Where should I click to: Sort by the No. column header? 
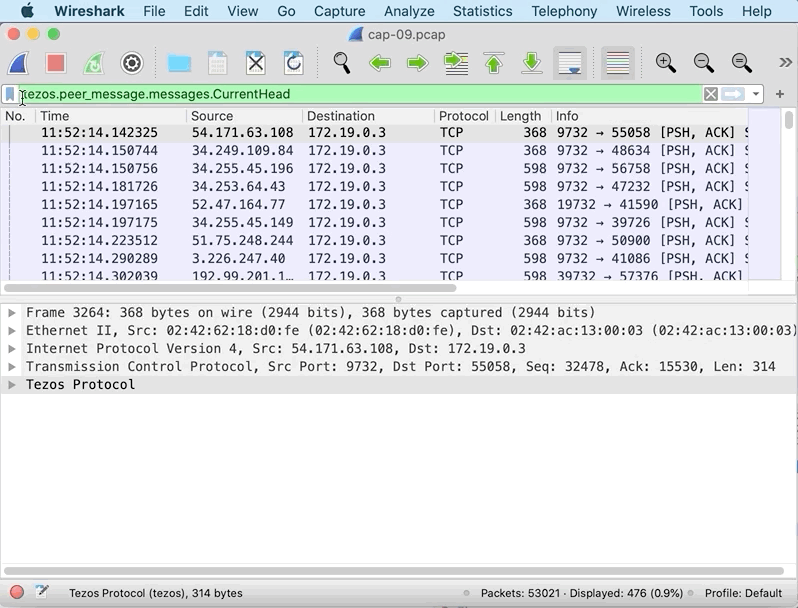pos(18,116)
